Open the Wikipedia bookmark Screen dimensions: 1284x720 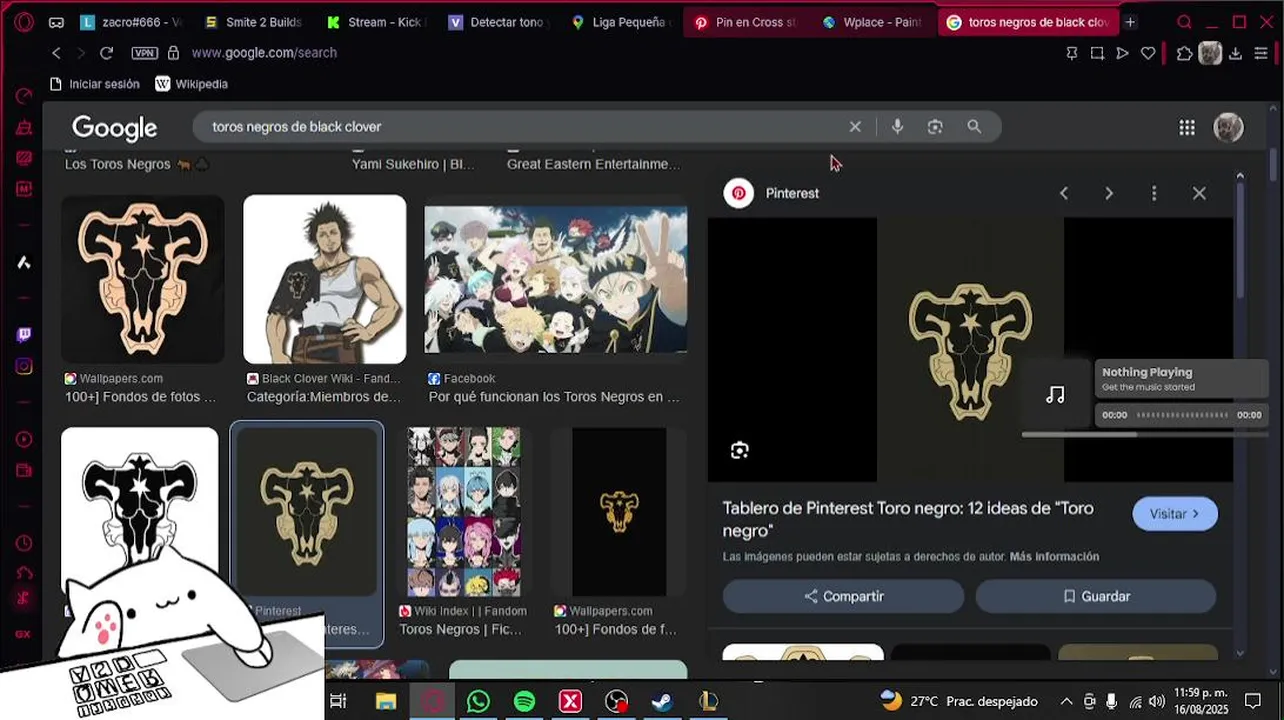click(x=192, y=84)
